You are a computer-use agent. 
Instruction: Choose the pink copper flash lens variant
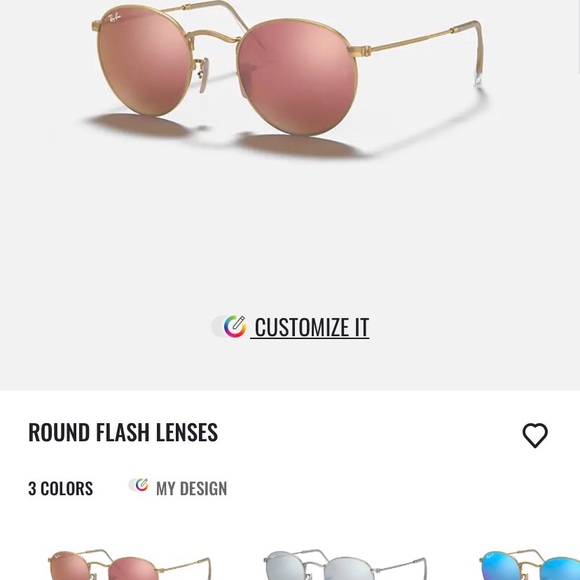click(129, 565)
